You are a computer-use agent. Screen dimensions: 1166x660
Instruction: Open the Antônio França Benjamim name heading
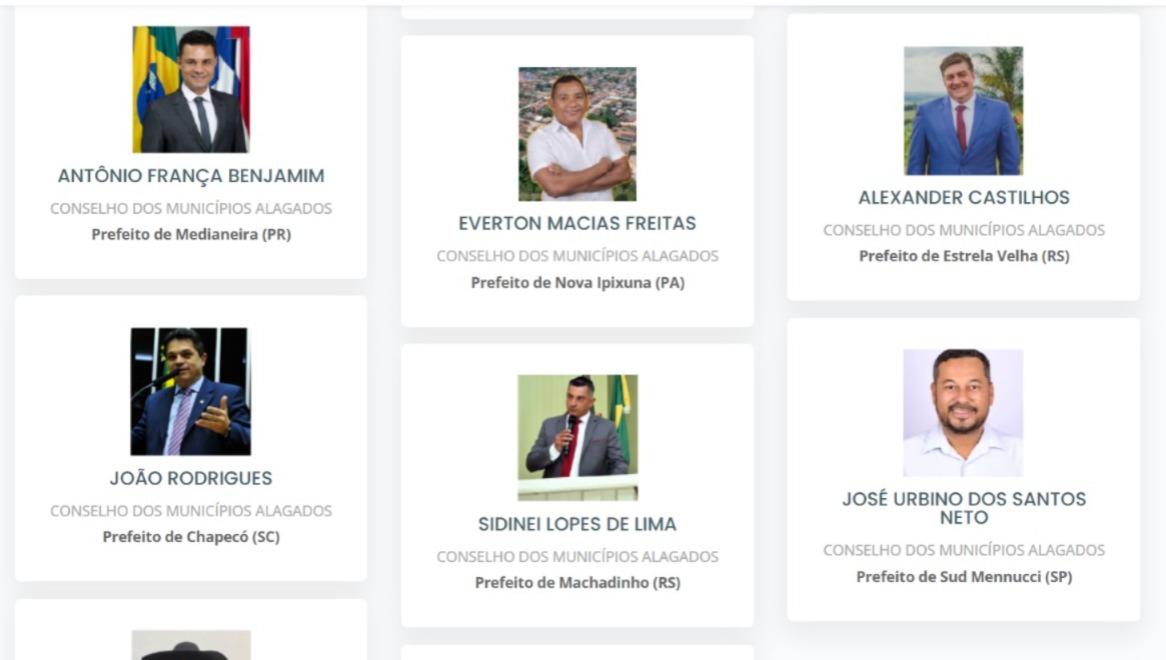[x=191, y=176]
